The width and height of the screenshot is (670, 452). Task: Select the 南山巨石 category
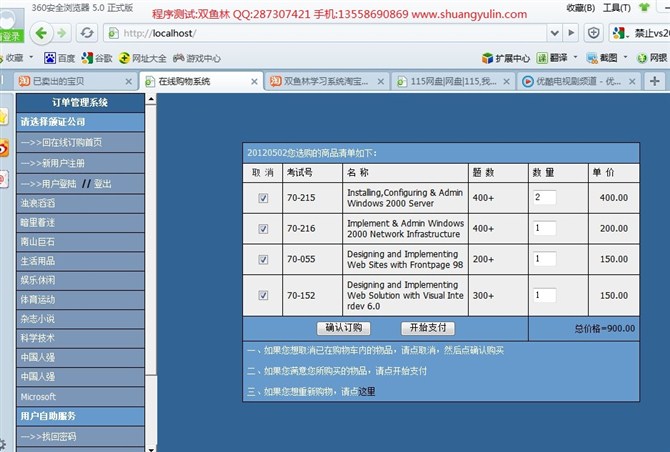point(80,242)
